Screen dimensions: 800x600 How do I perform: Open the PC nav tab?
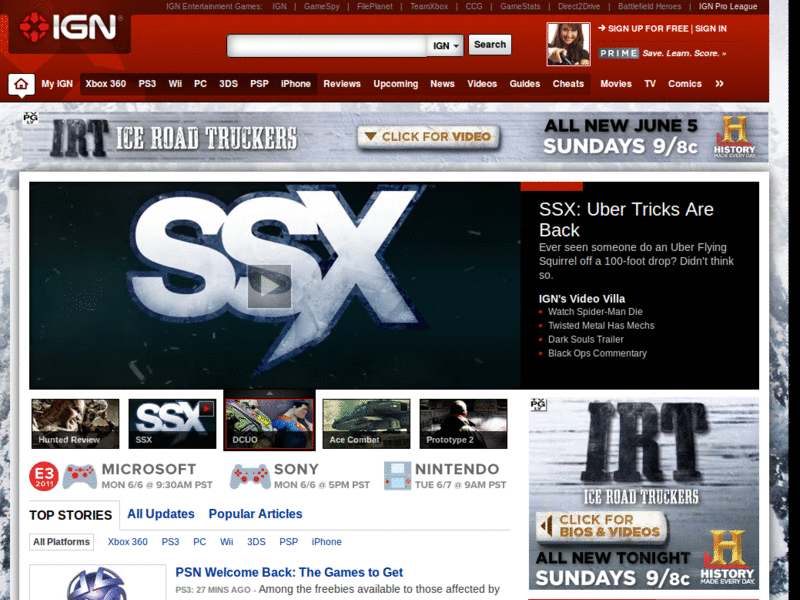pos(201,84)
